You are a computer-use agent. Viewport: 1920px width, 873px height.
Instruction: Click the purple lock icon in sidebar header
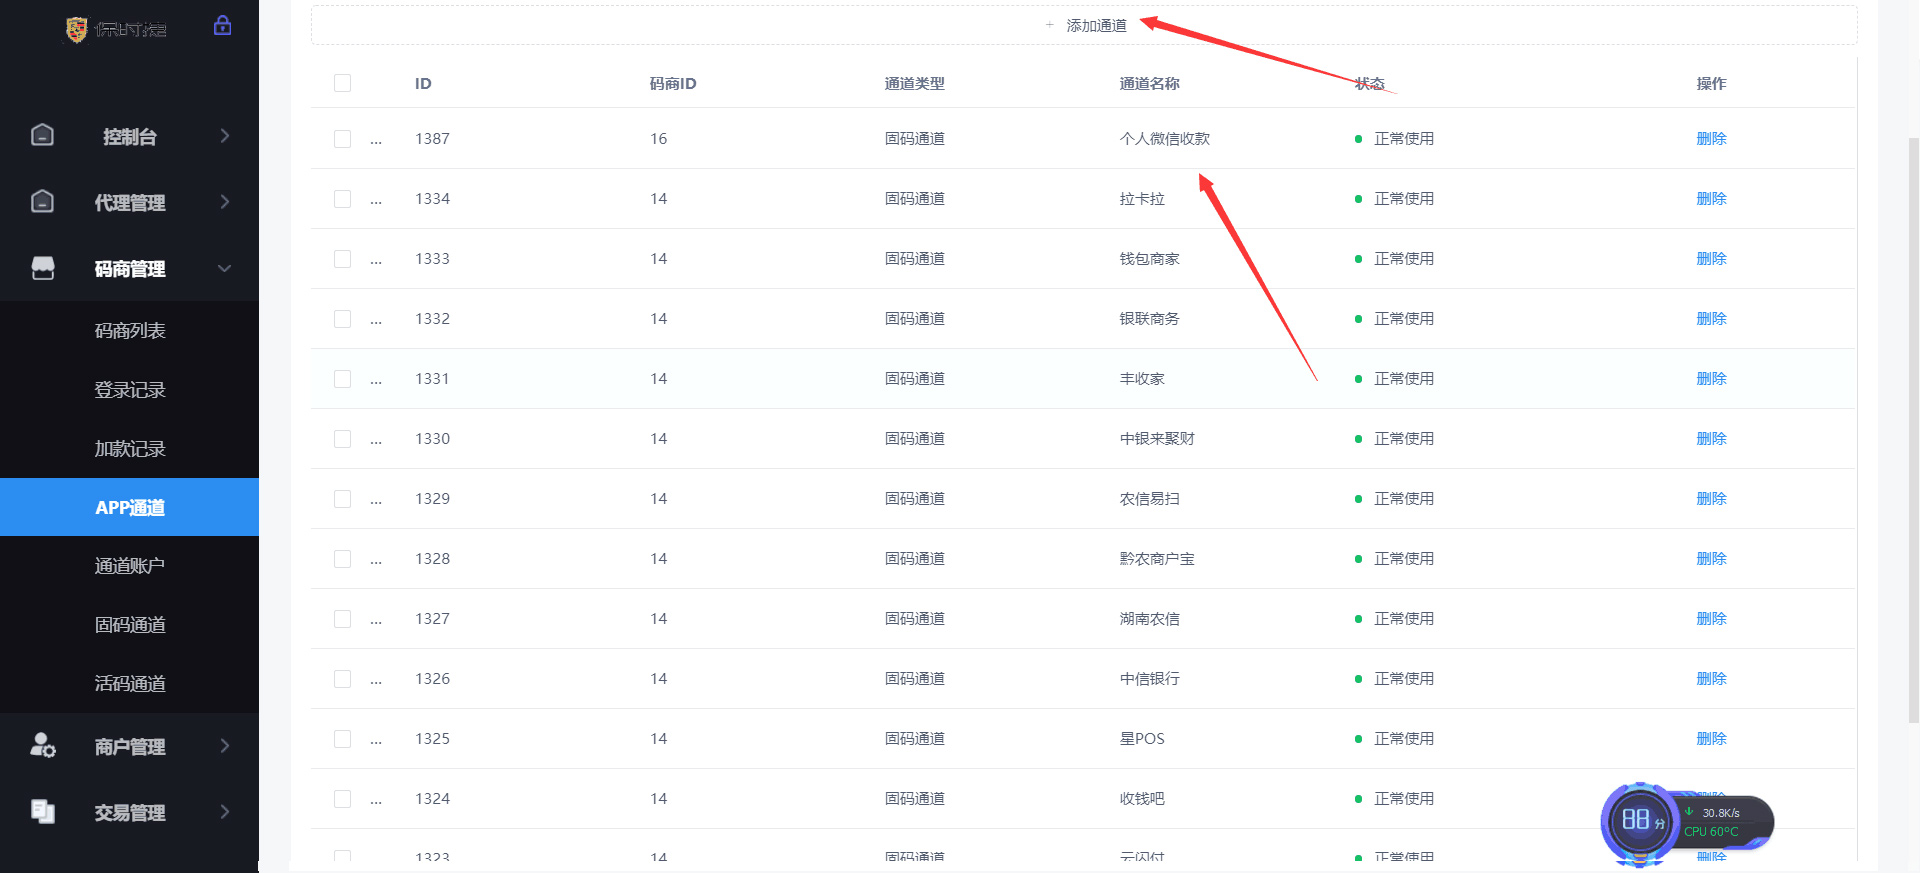[x=222, y=25]
